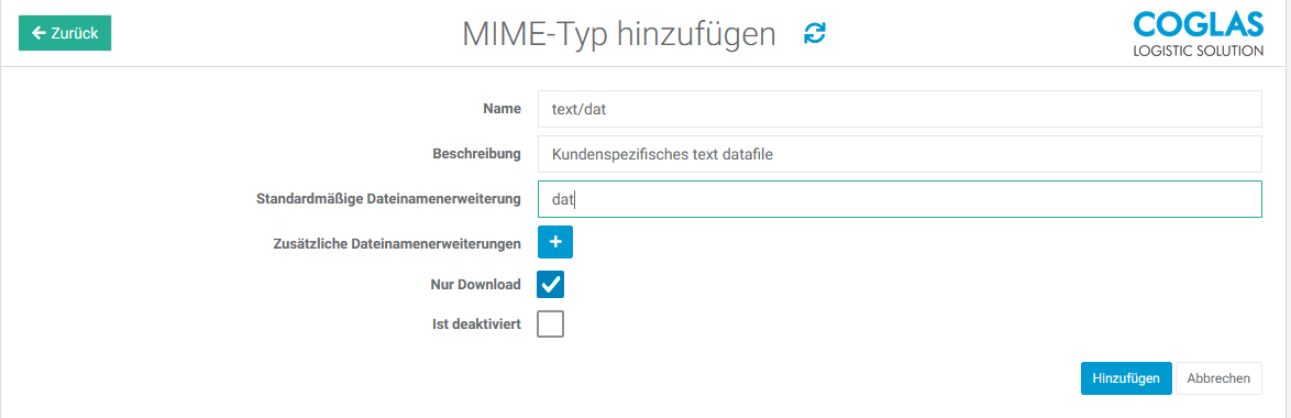Click the Zusätzliche Dateinamenerweiterungen label

(x=396, y=243)
